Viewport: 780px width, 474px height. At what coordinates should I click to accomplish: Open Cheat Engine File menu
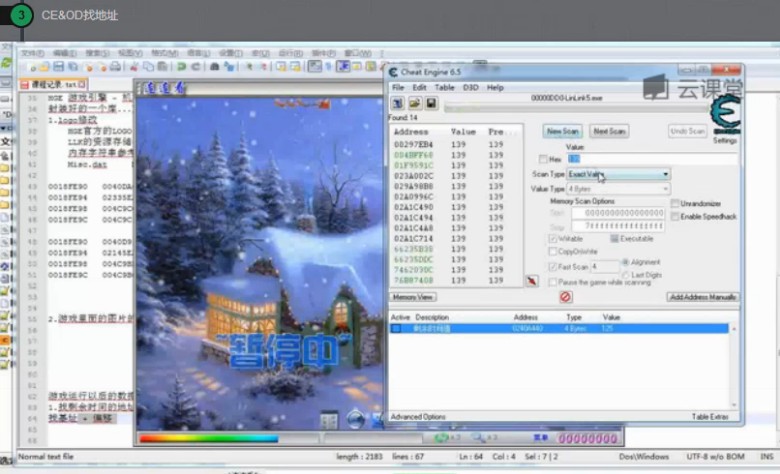pyautogui.click(x=398, y=88)
